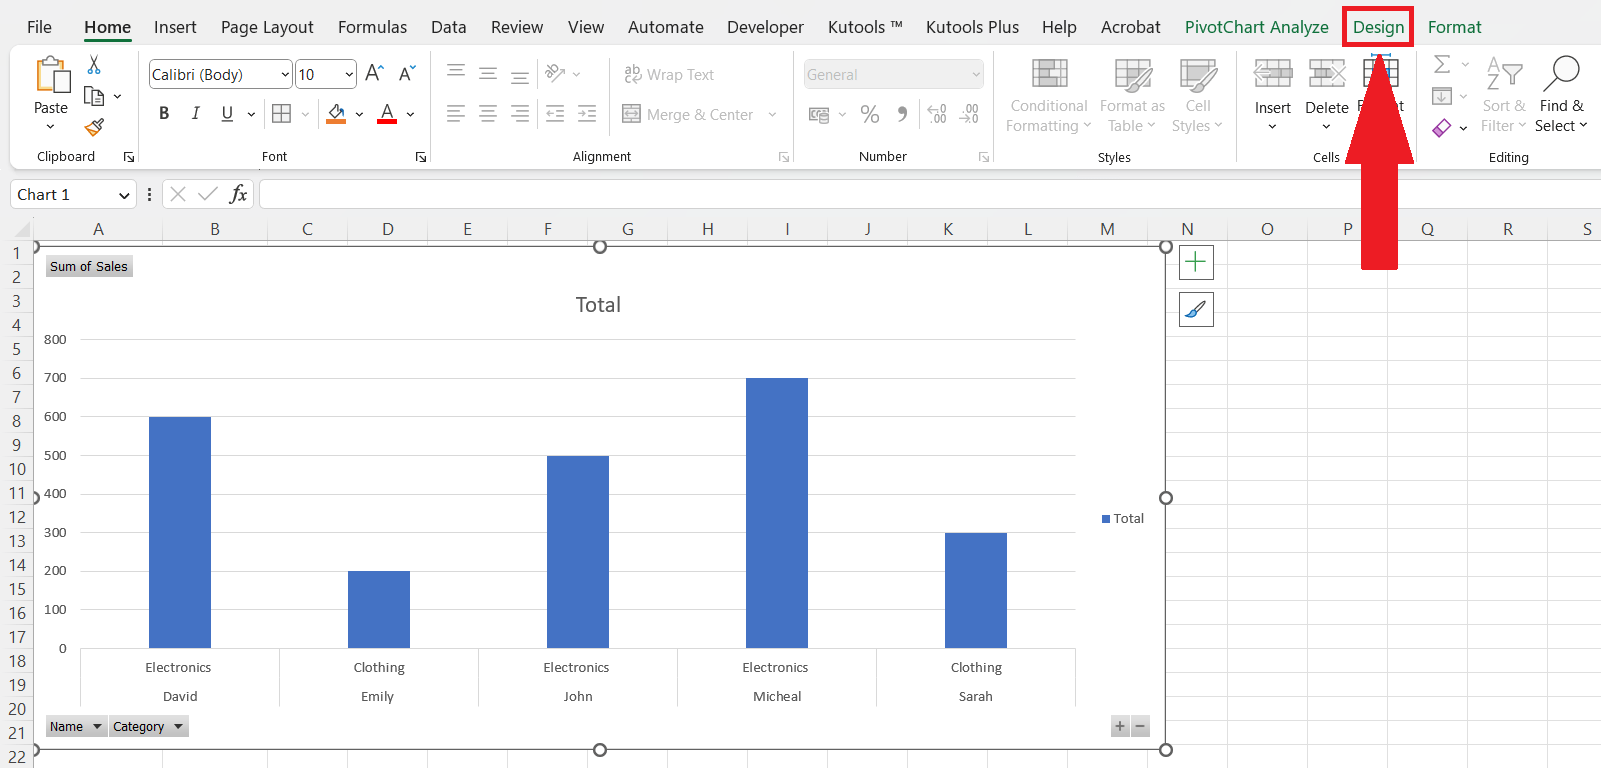The height and width of the screenshot is (768, 1601).
Task: Click Merge & Center button
Action: [x=688, y=114]
